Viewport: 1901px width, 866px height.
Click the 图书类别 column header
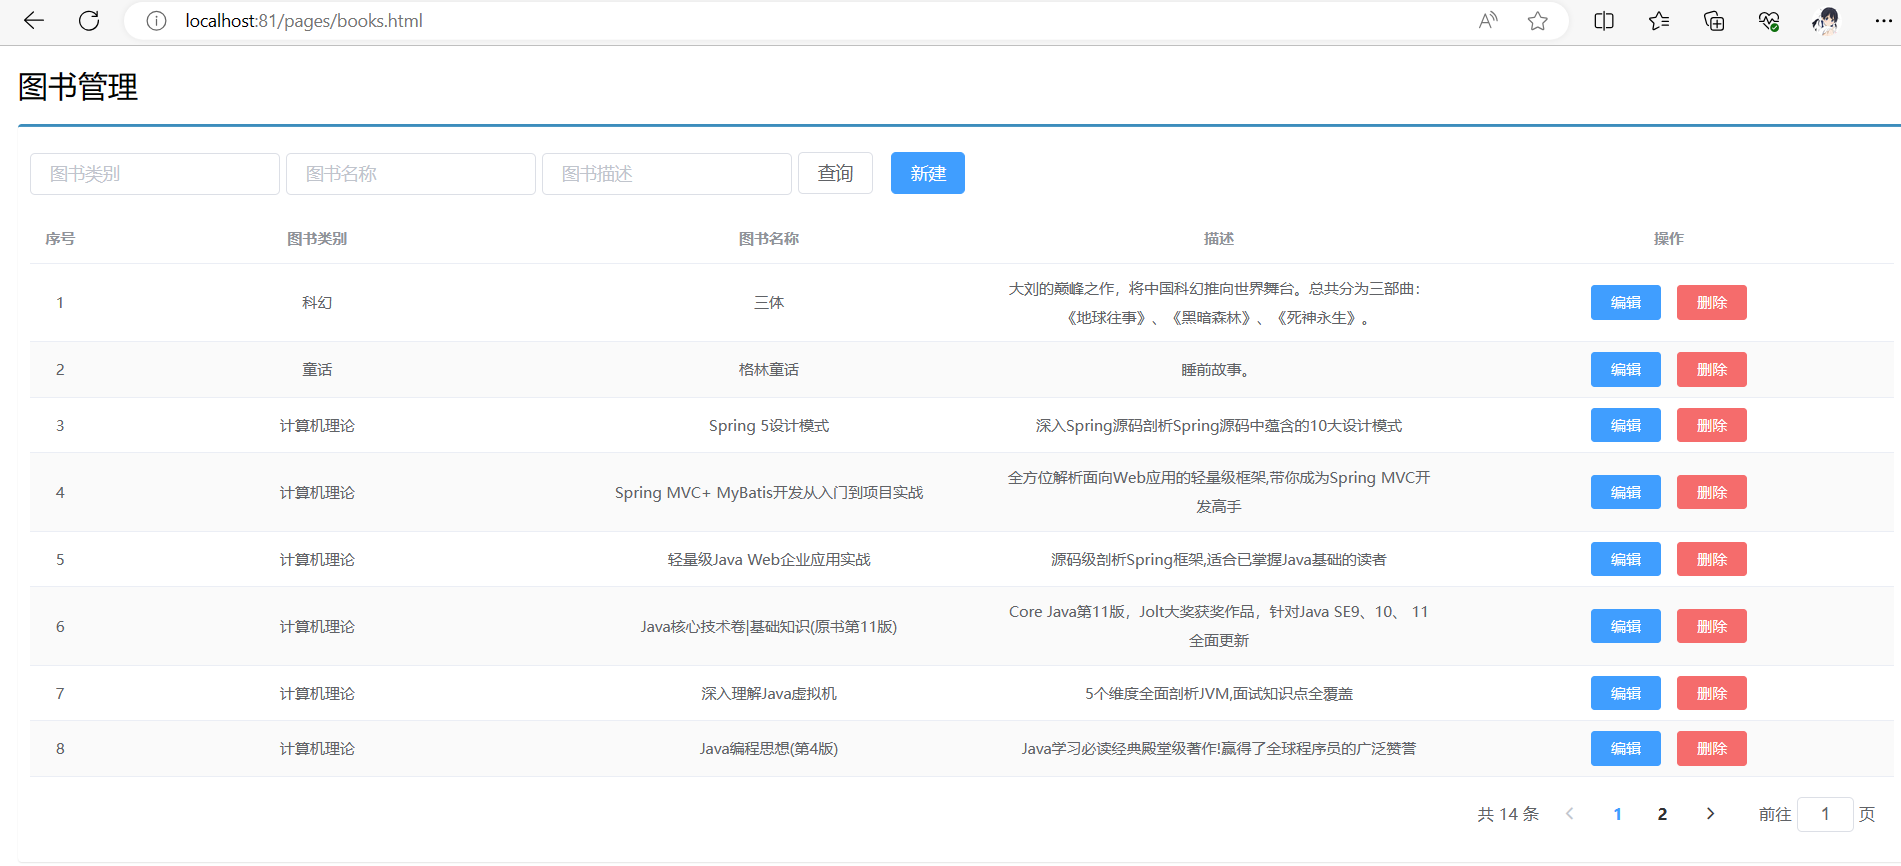coord(317,239)
